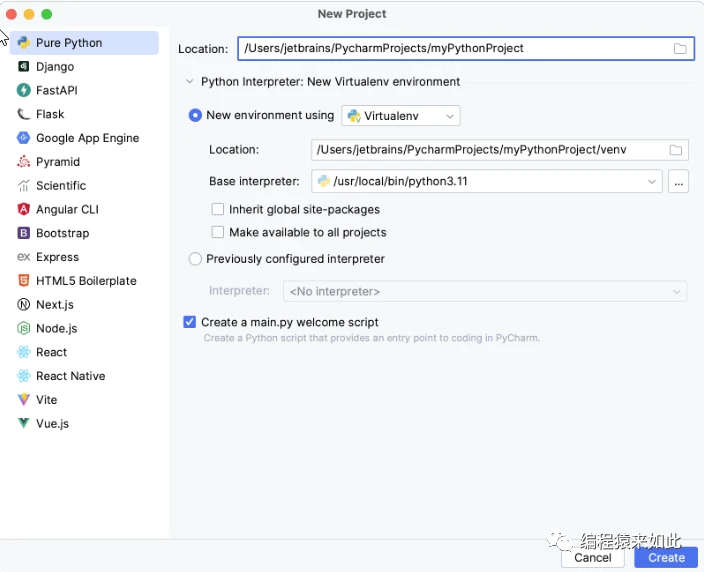Screen dimensions: 704x572
Task: Select Pure Python in project list
Action: 69,43
